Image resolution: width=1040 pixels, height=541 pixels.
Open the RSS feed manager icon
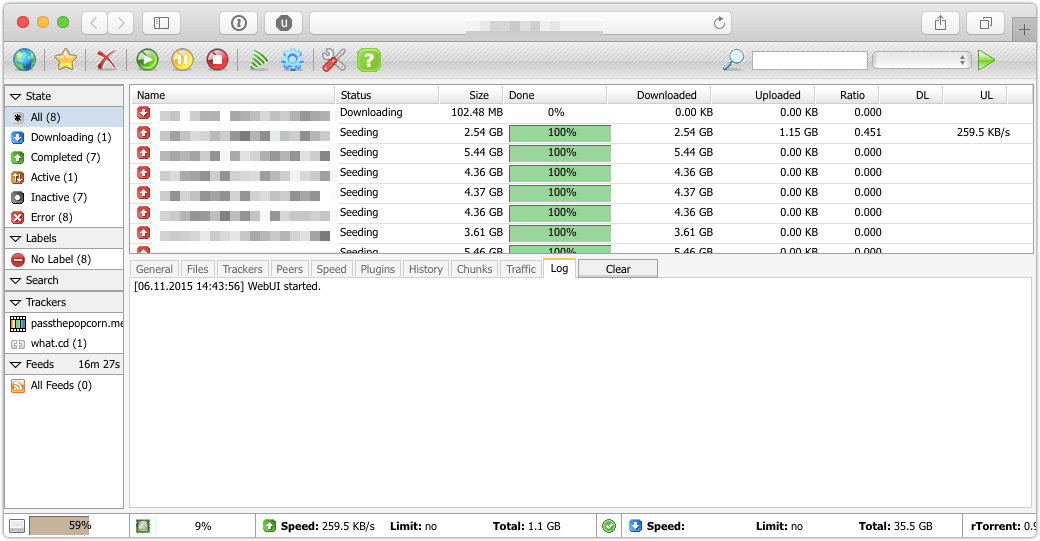tap(258, 60)
